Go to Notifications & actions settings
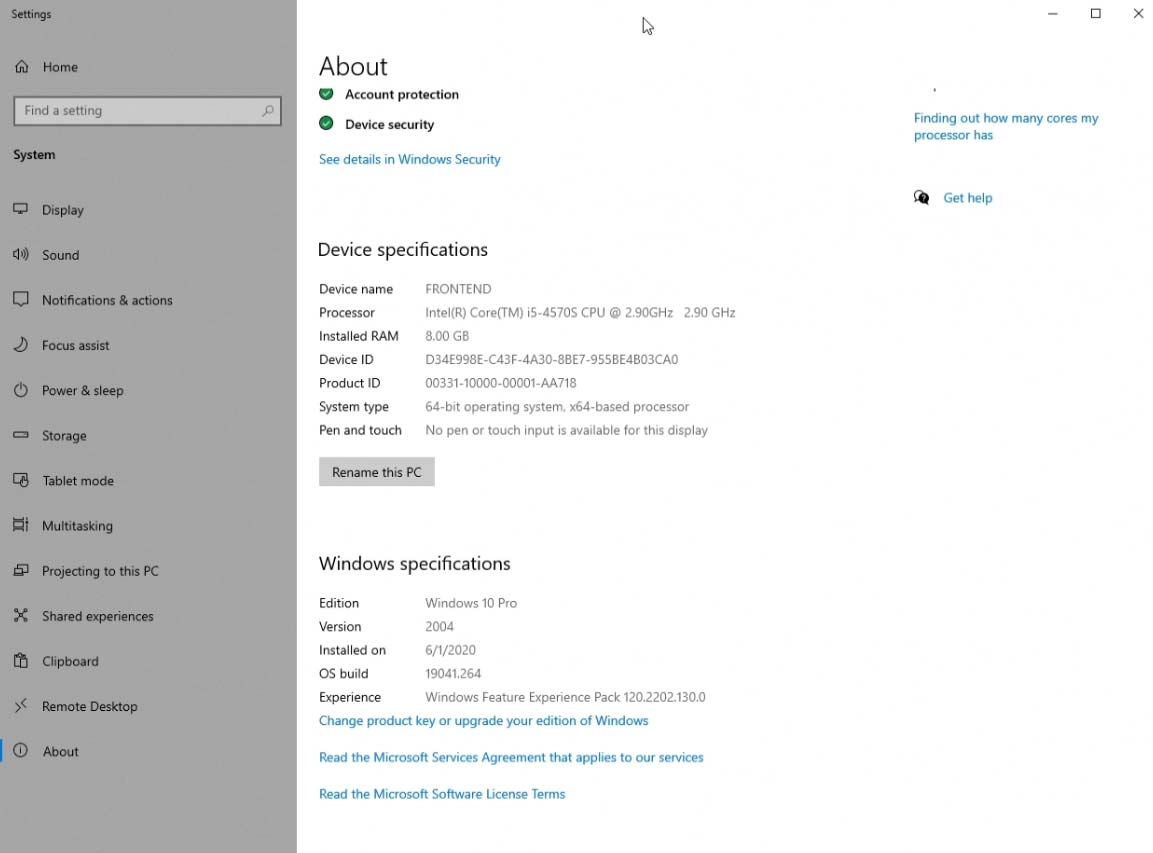Viewport: 1153px width, 853px height. (x=107, y=300)
